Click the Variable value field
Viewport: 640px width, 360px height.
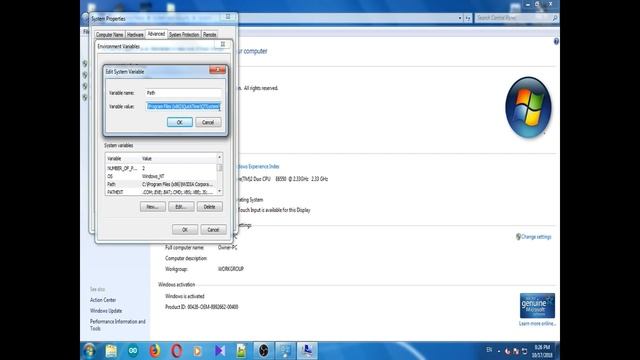[x=183, y=106]
